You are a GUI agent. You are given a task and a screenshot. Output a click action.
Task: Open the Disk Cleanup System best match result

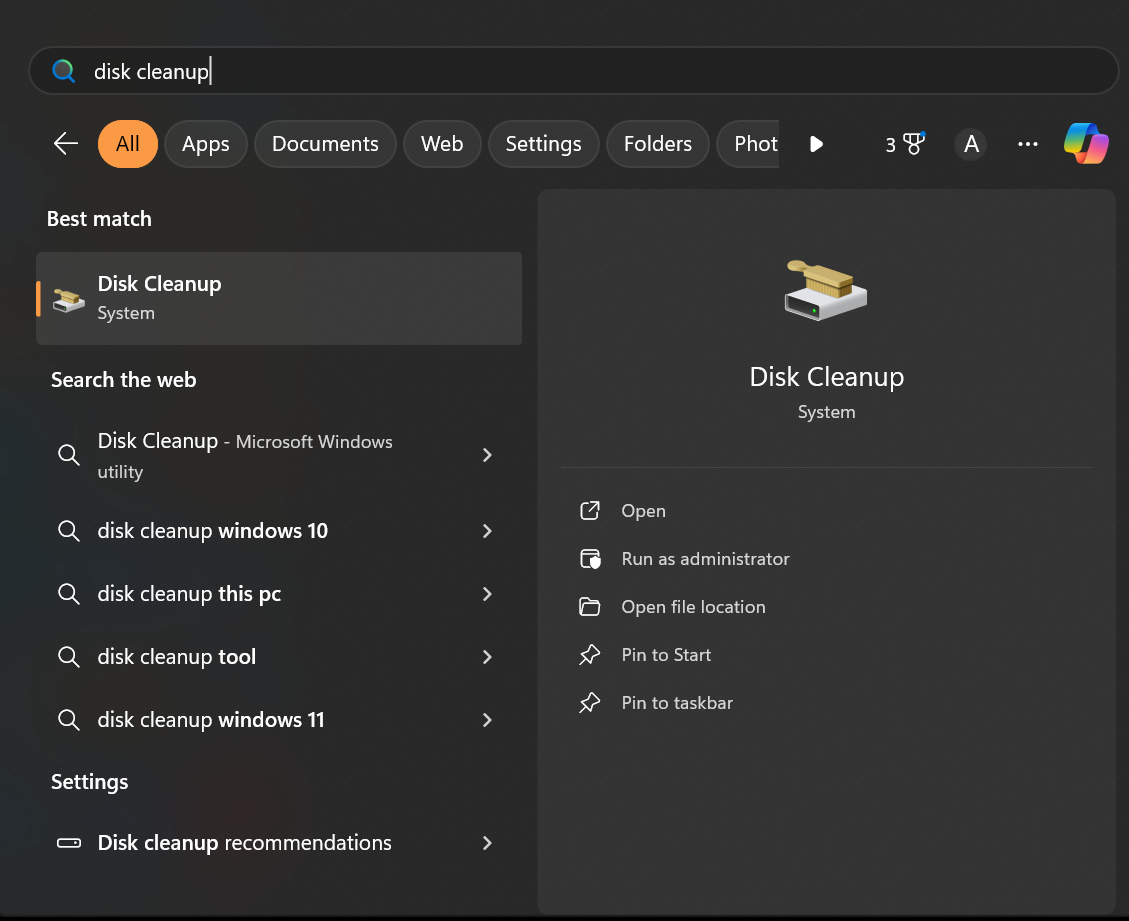pos(279,298)
